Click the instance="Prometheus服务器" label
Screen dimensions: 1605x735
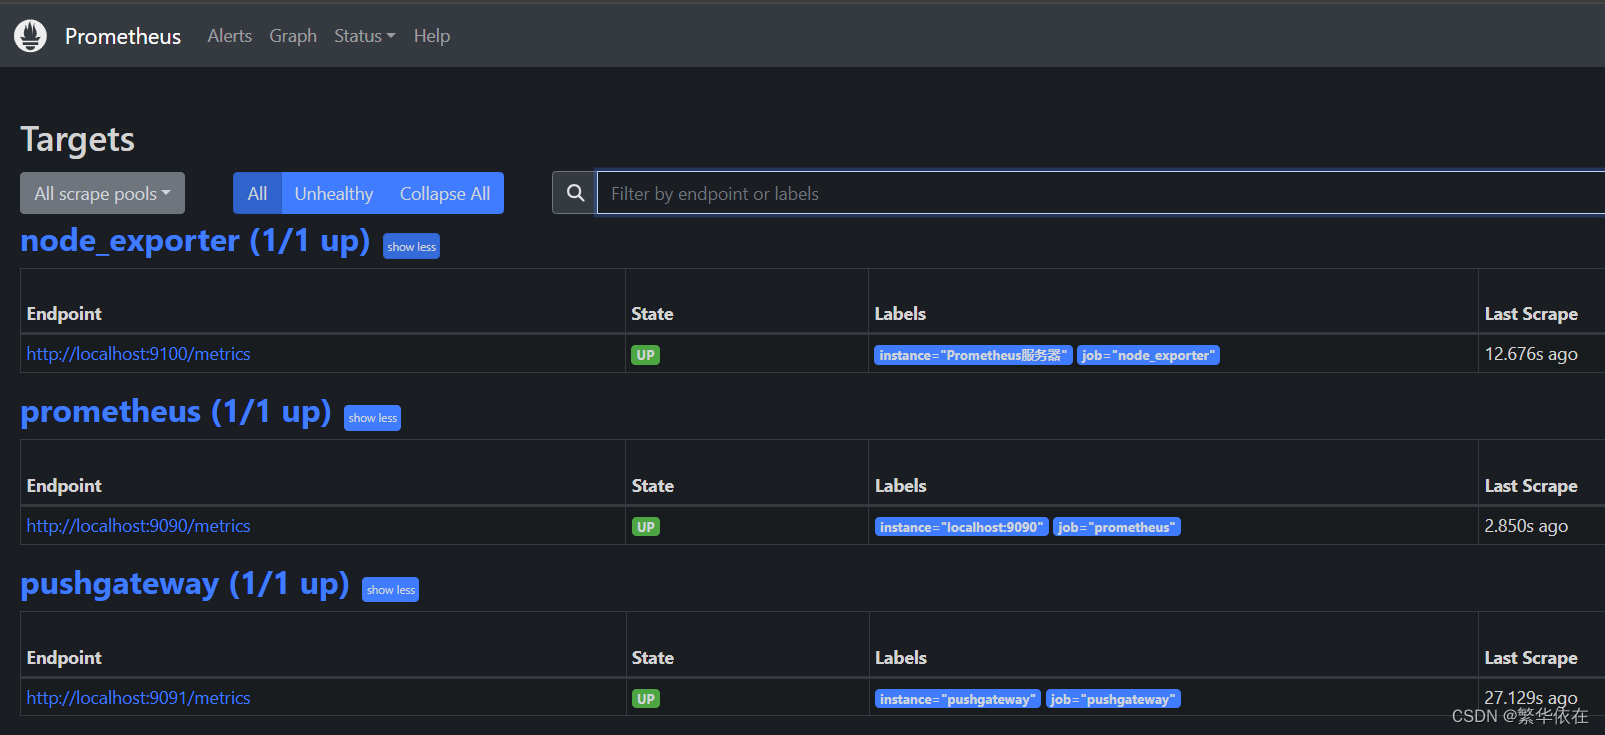pyautogui.click(x=973, y=355)
